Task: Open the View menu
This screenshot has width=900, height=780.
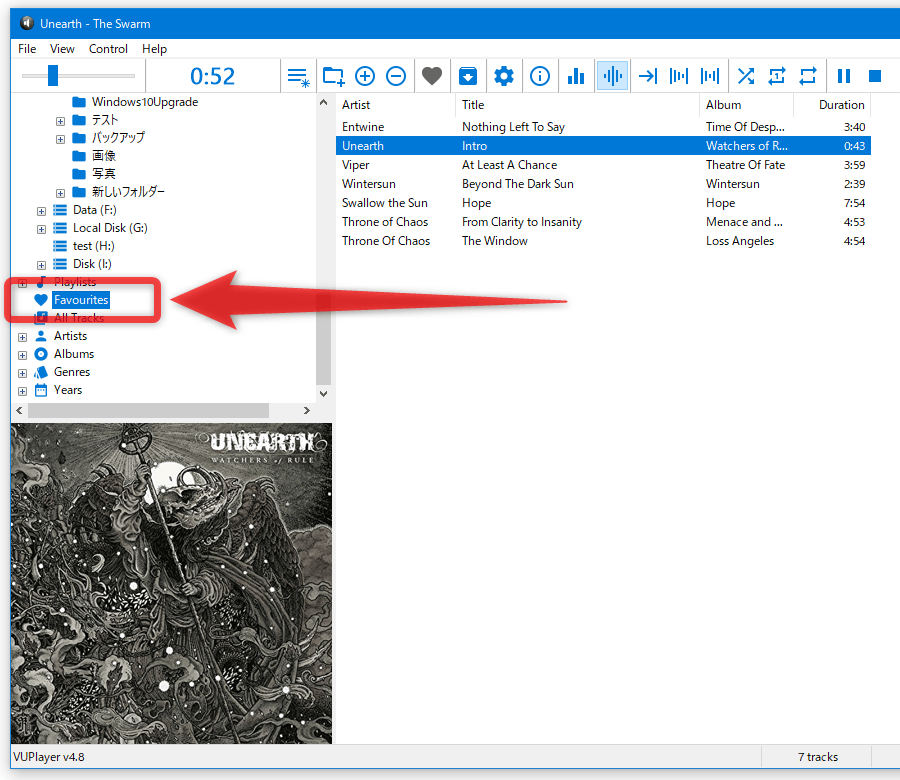Action: click(62, 49)
